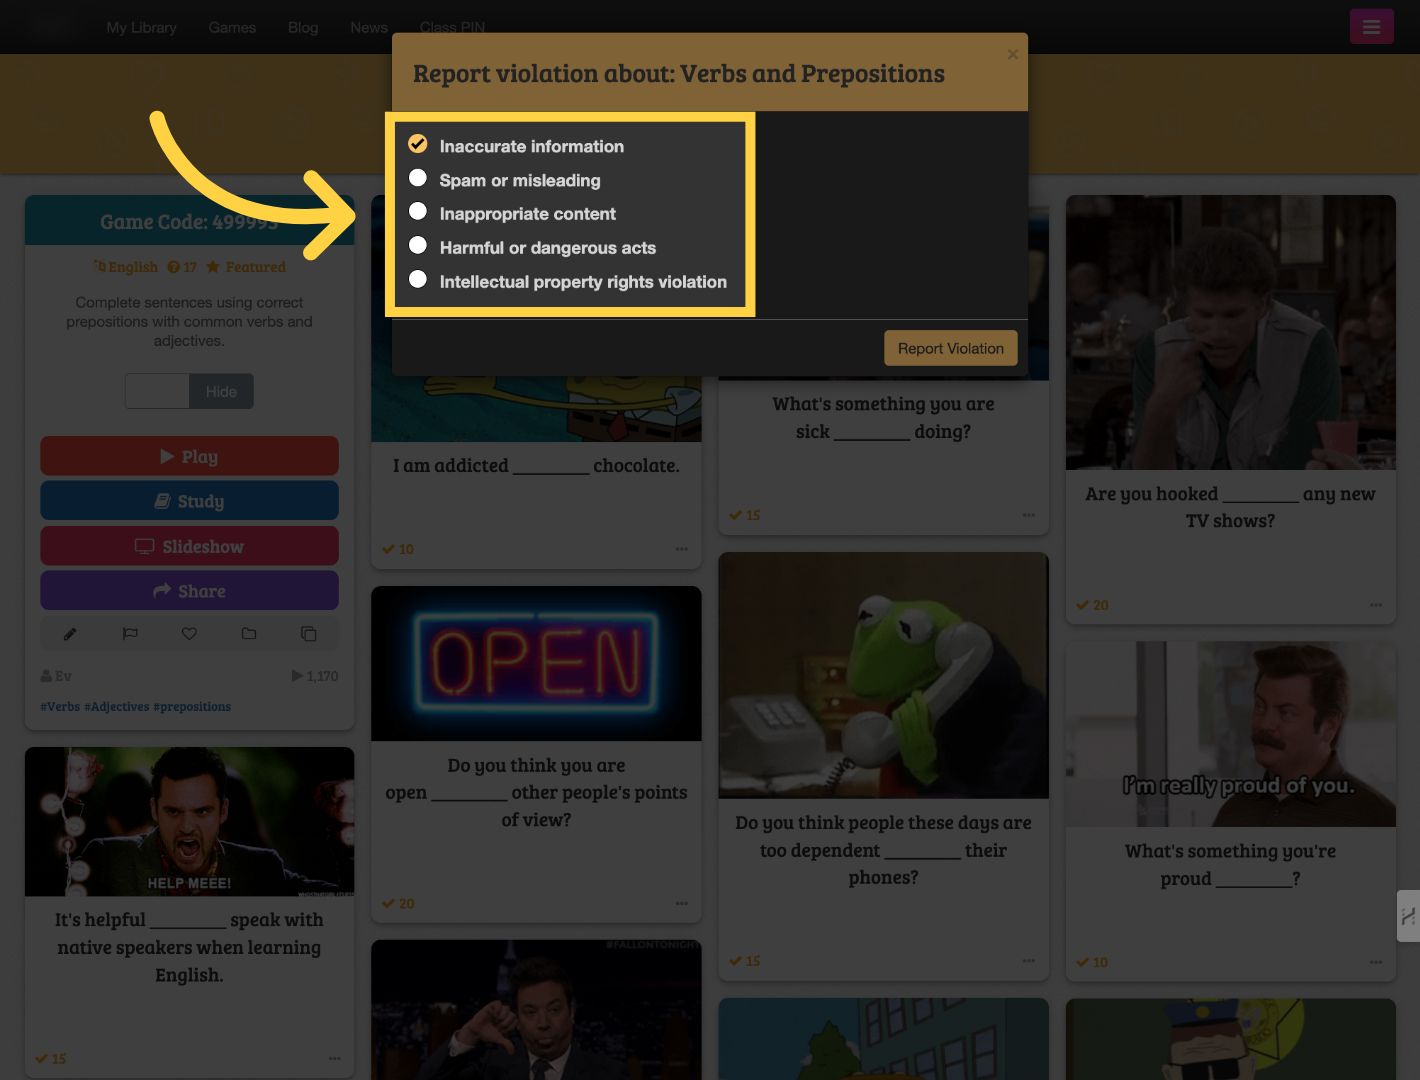Click the #Adjectives tag
Viewport: 1420px width, 1080px height.
(x=117, y=707)
